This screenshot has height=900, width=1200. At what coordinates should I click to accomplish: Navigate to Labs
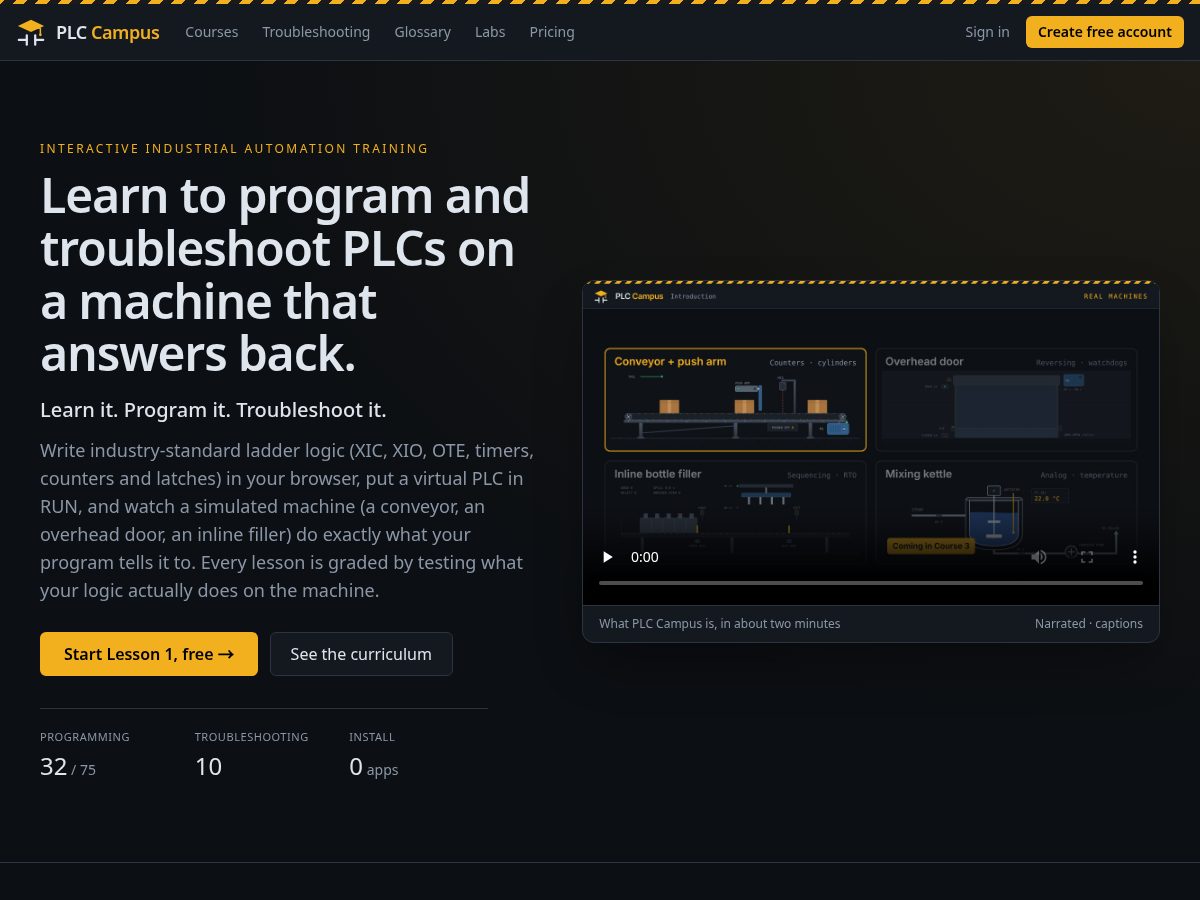pyautogui.click(x=490, y=32)
